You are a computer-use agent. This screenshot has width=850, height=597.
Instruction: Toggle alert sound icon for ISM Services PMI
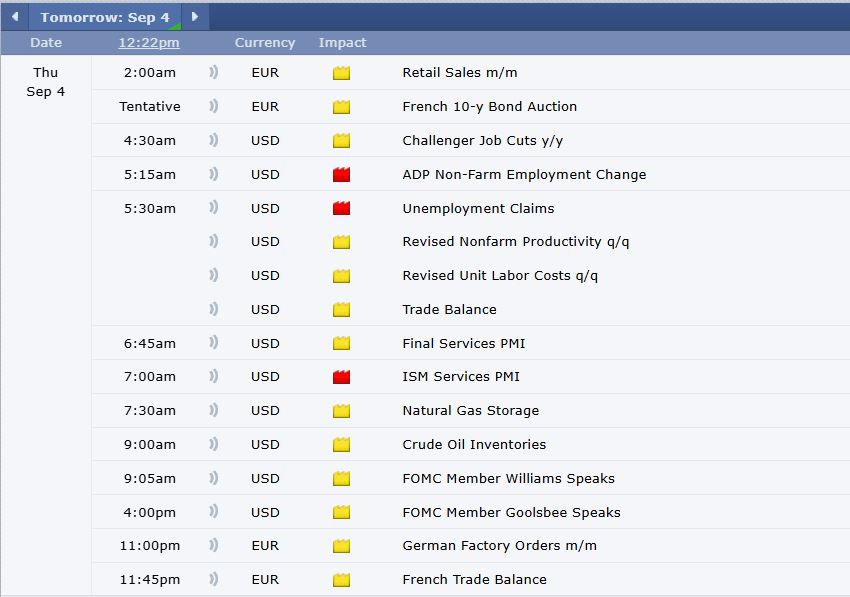214,376
